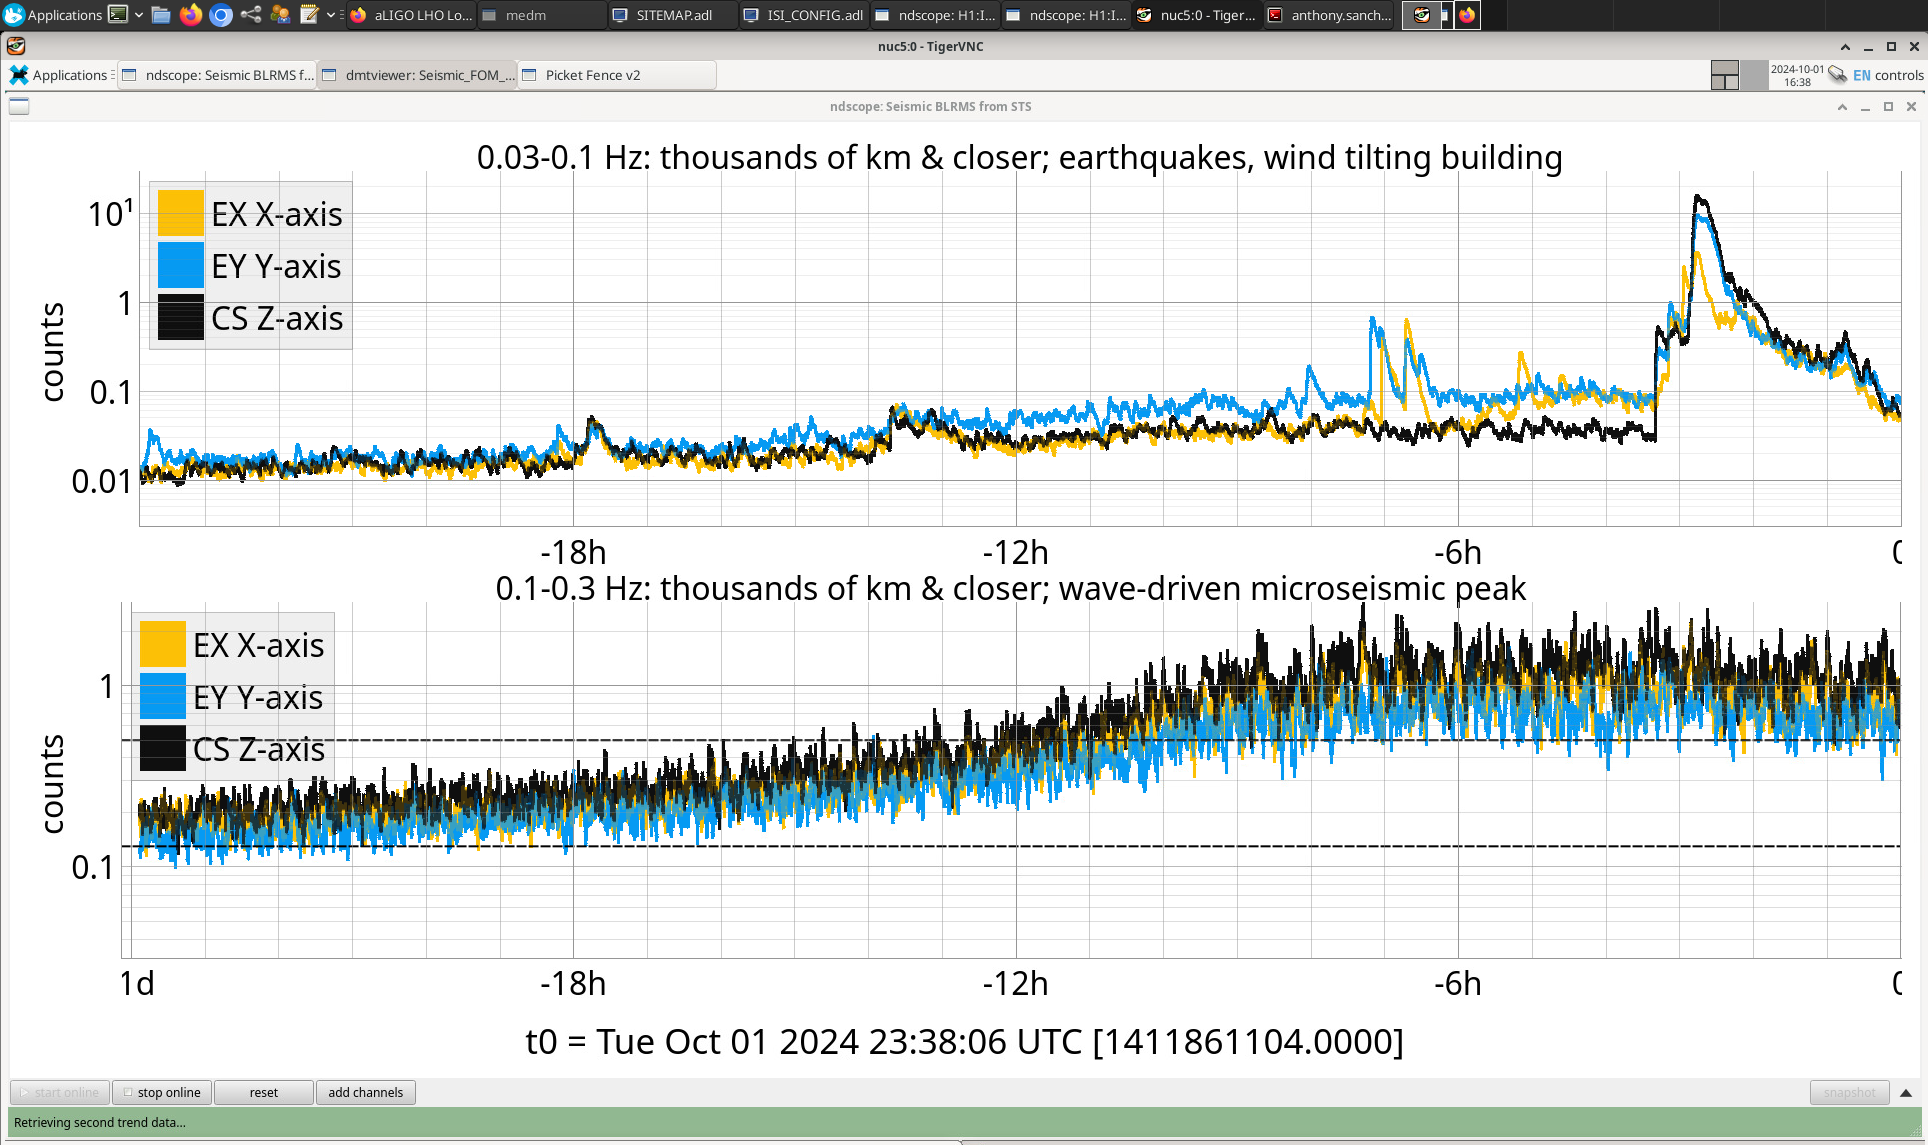Click EX X-axis yellow swatch in bottom legend

pyautogui.click(x=163, y=644)
